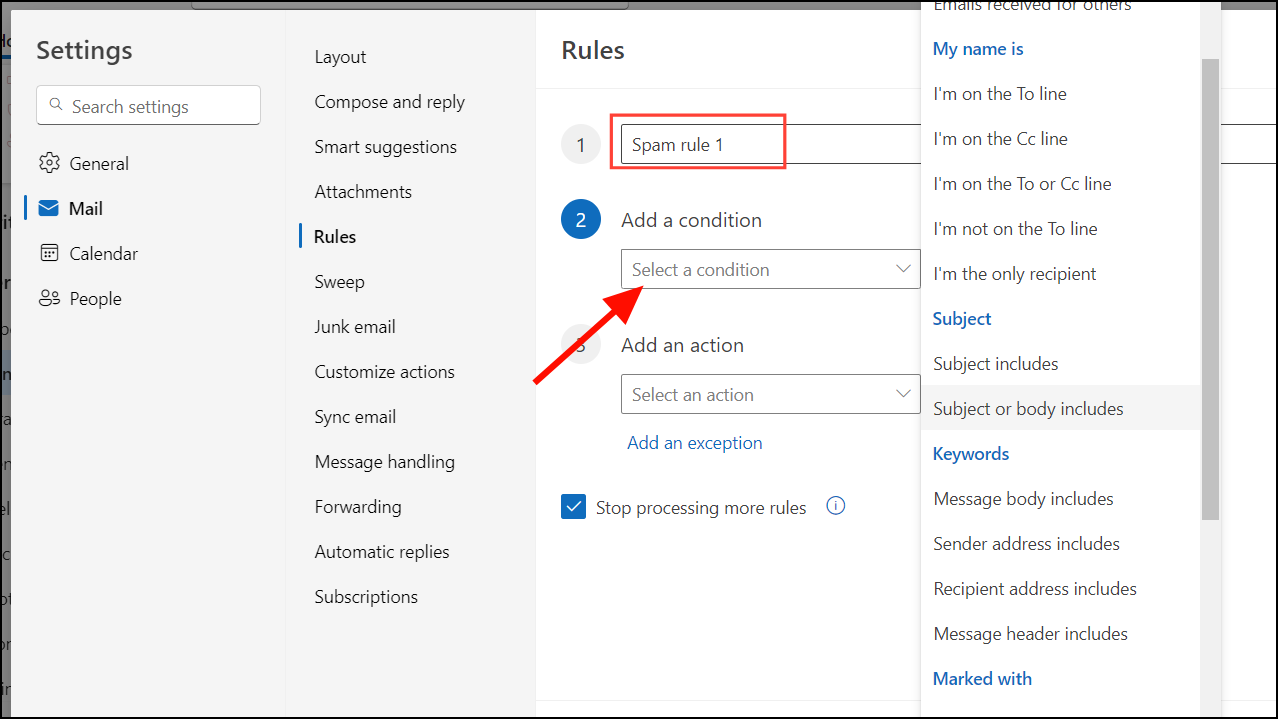The image size is (1278, 719).
Task: Go to Automatic replies section
Action: 382,551
